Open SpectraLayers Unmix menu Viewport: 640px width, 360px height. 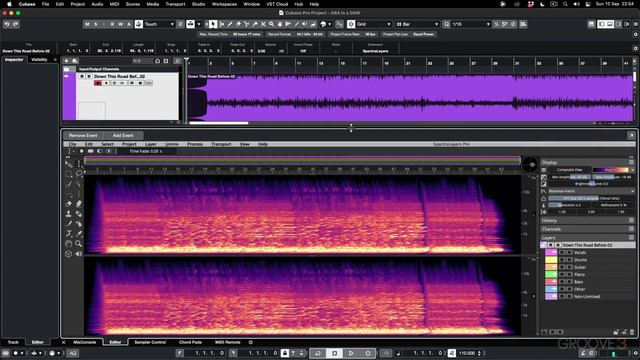point(172,144)
